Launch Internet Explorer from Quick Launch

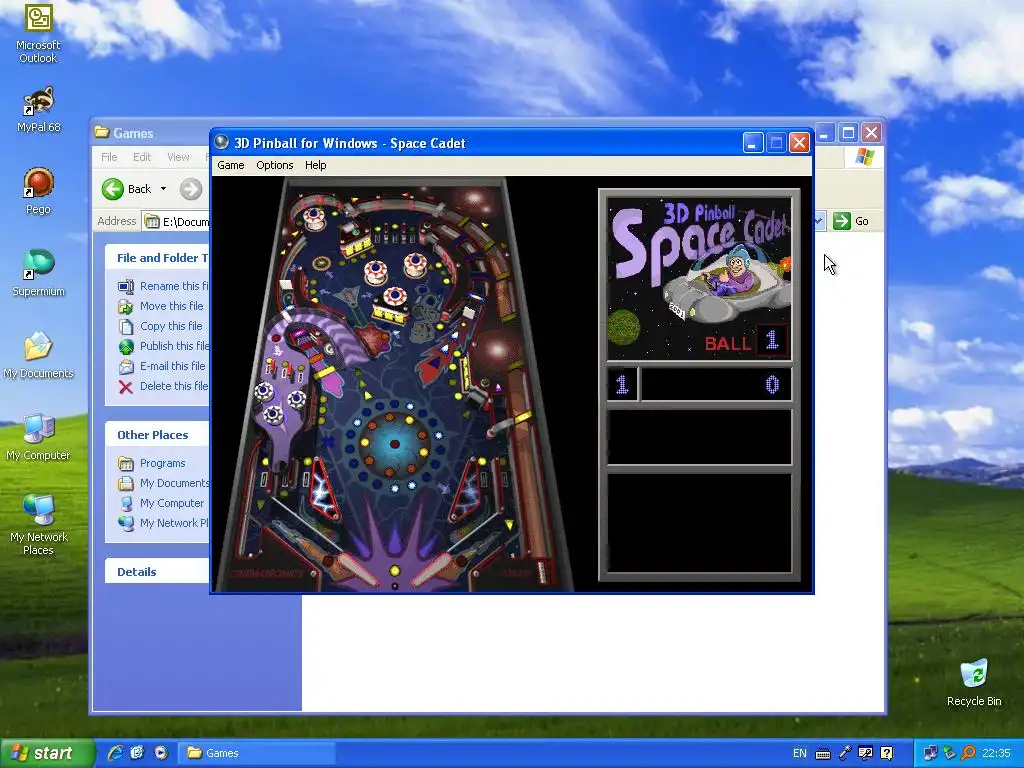(x=115, y=753)
